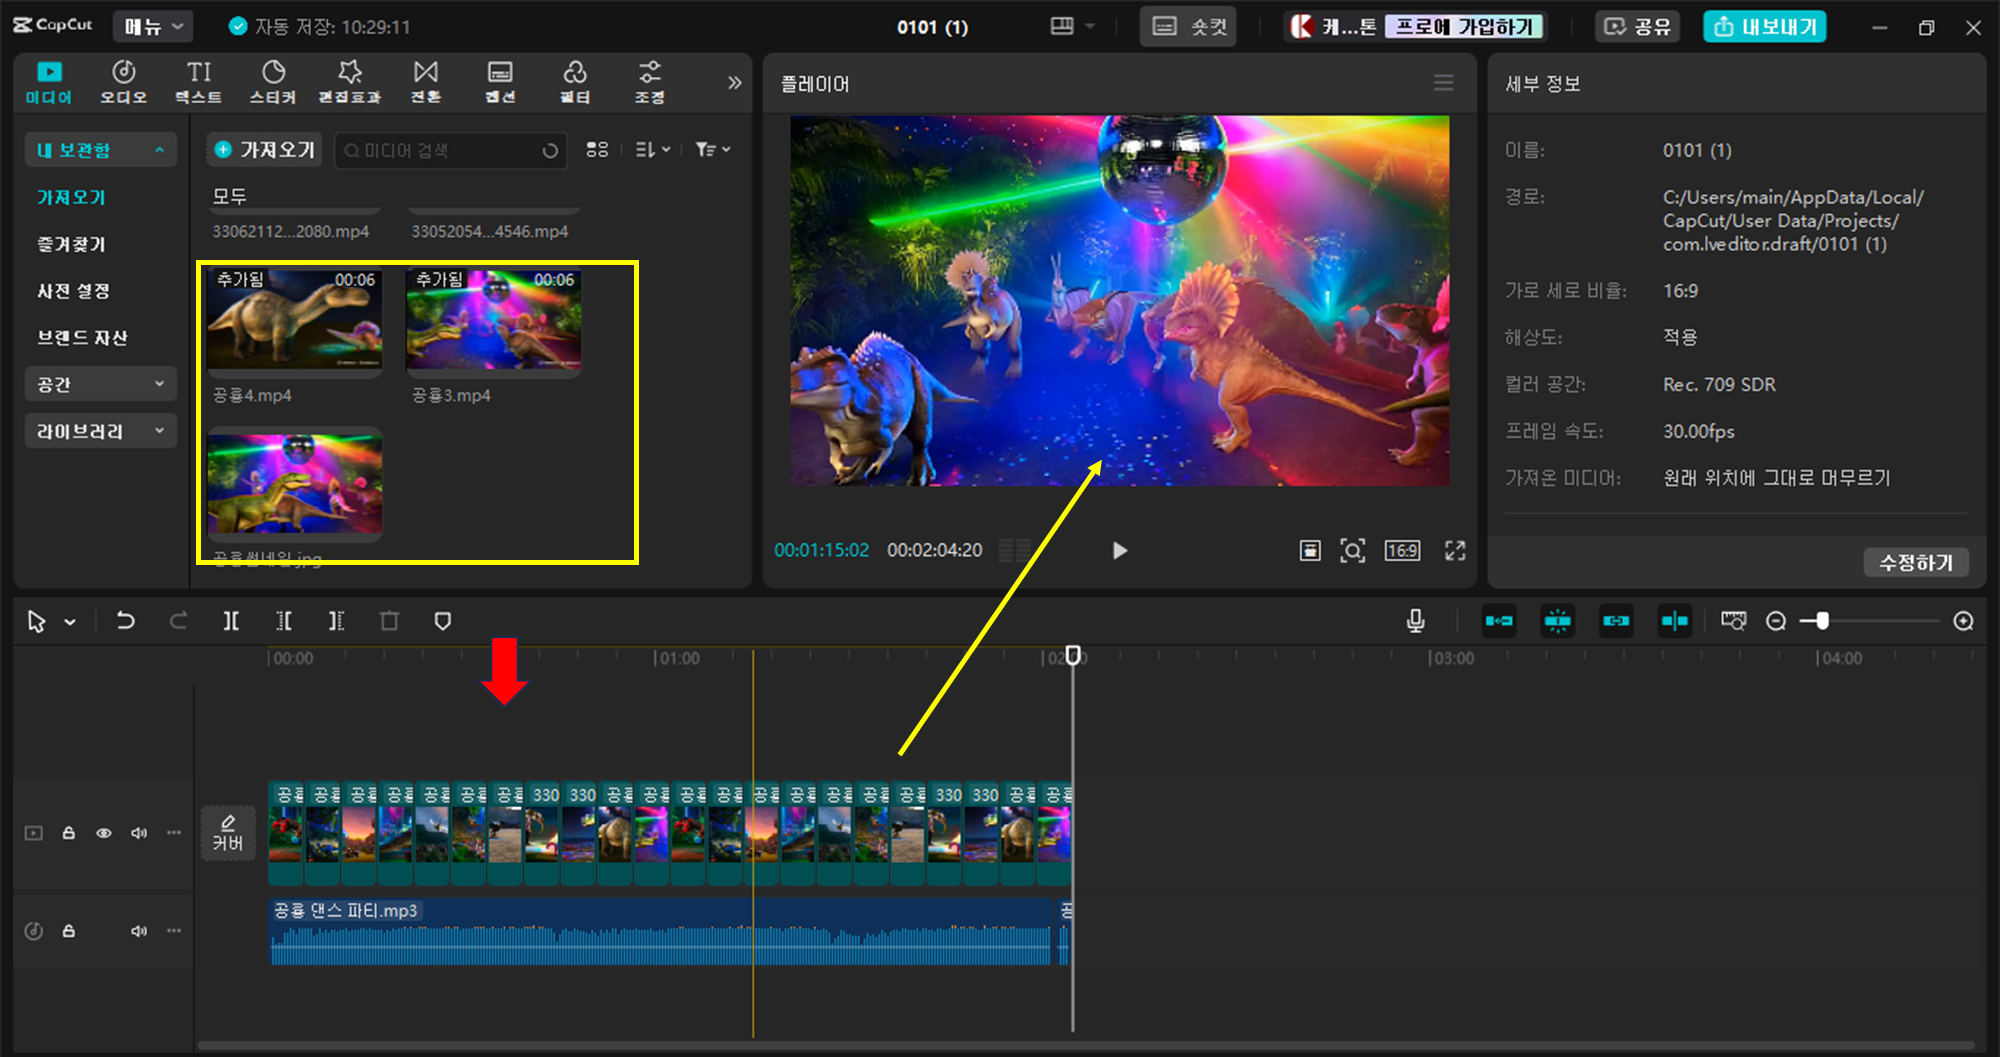Add a marker with the shield icon
The image size is (2000, 1057).
coord(443,621)
